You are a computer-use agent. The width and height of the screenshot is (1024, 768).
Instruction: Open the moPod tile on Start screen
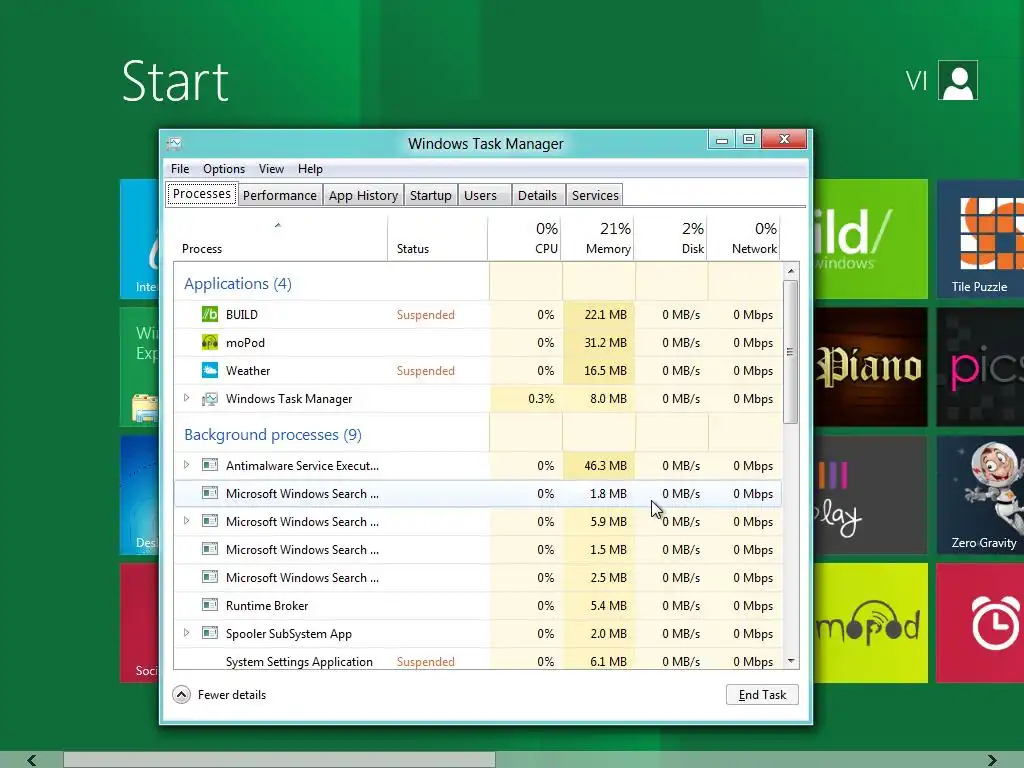coord(871,623)
